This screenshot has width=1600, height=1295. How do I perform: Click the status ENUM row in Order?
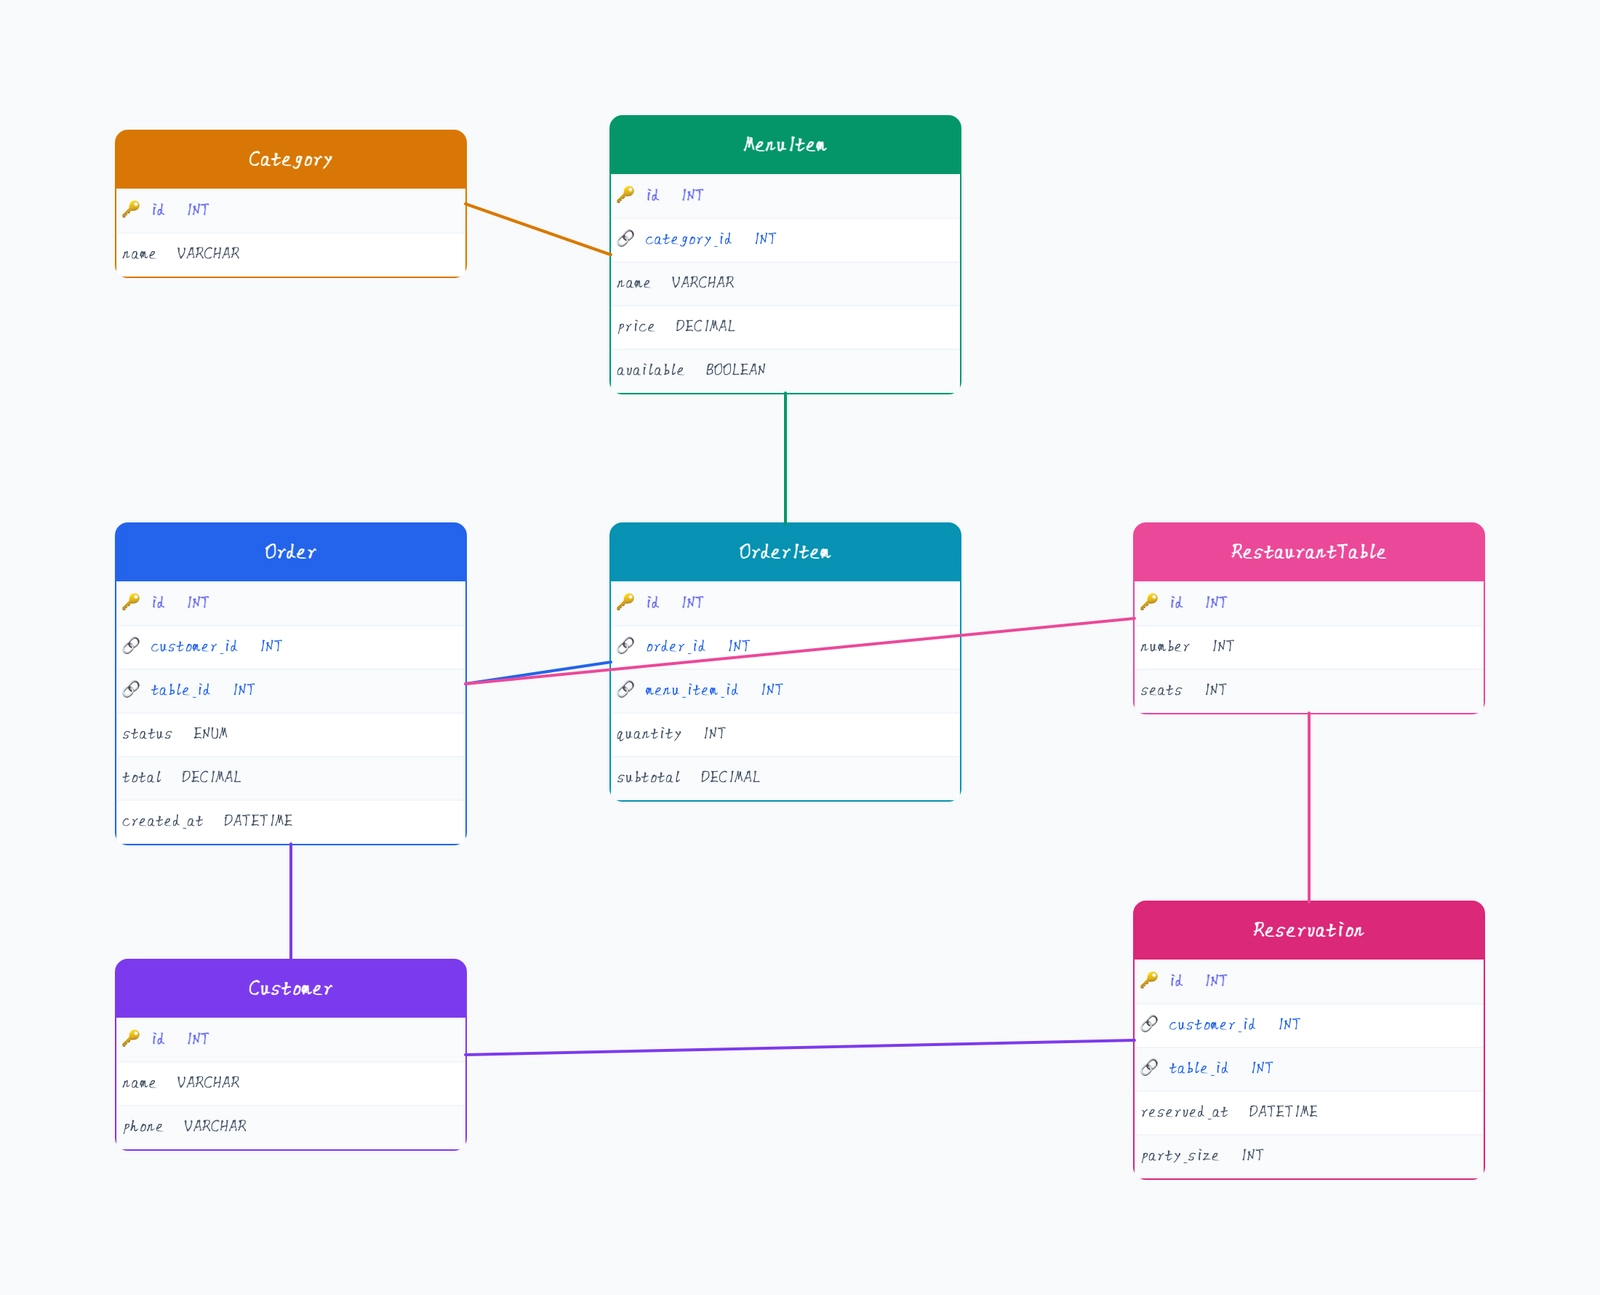291,734
